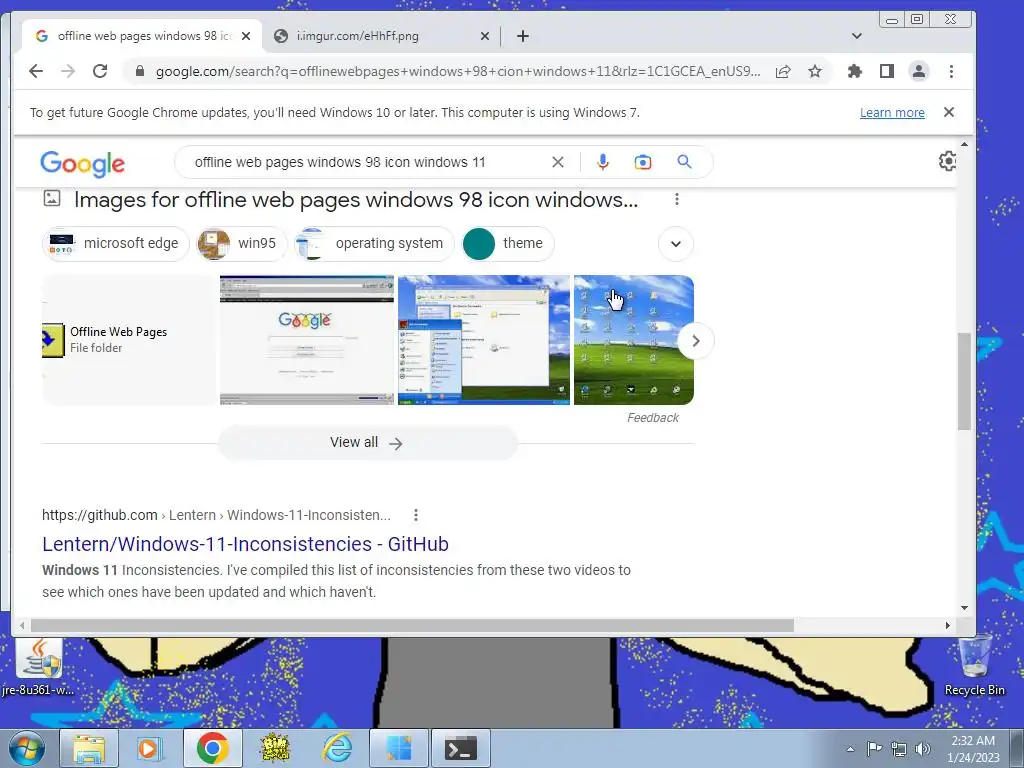
Task: Open the Chrome three-dot menu
Action: click(x=952, y=71)
